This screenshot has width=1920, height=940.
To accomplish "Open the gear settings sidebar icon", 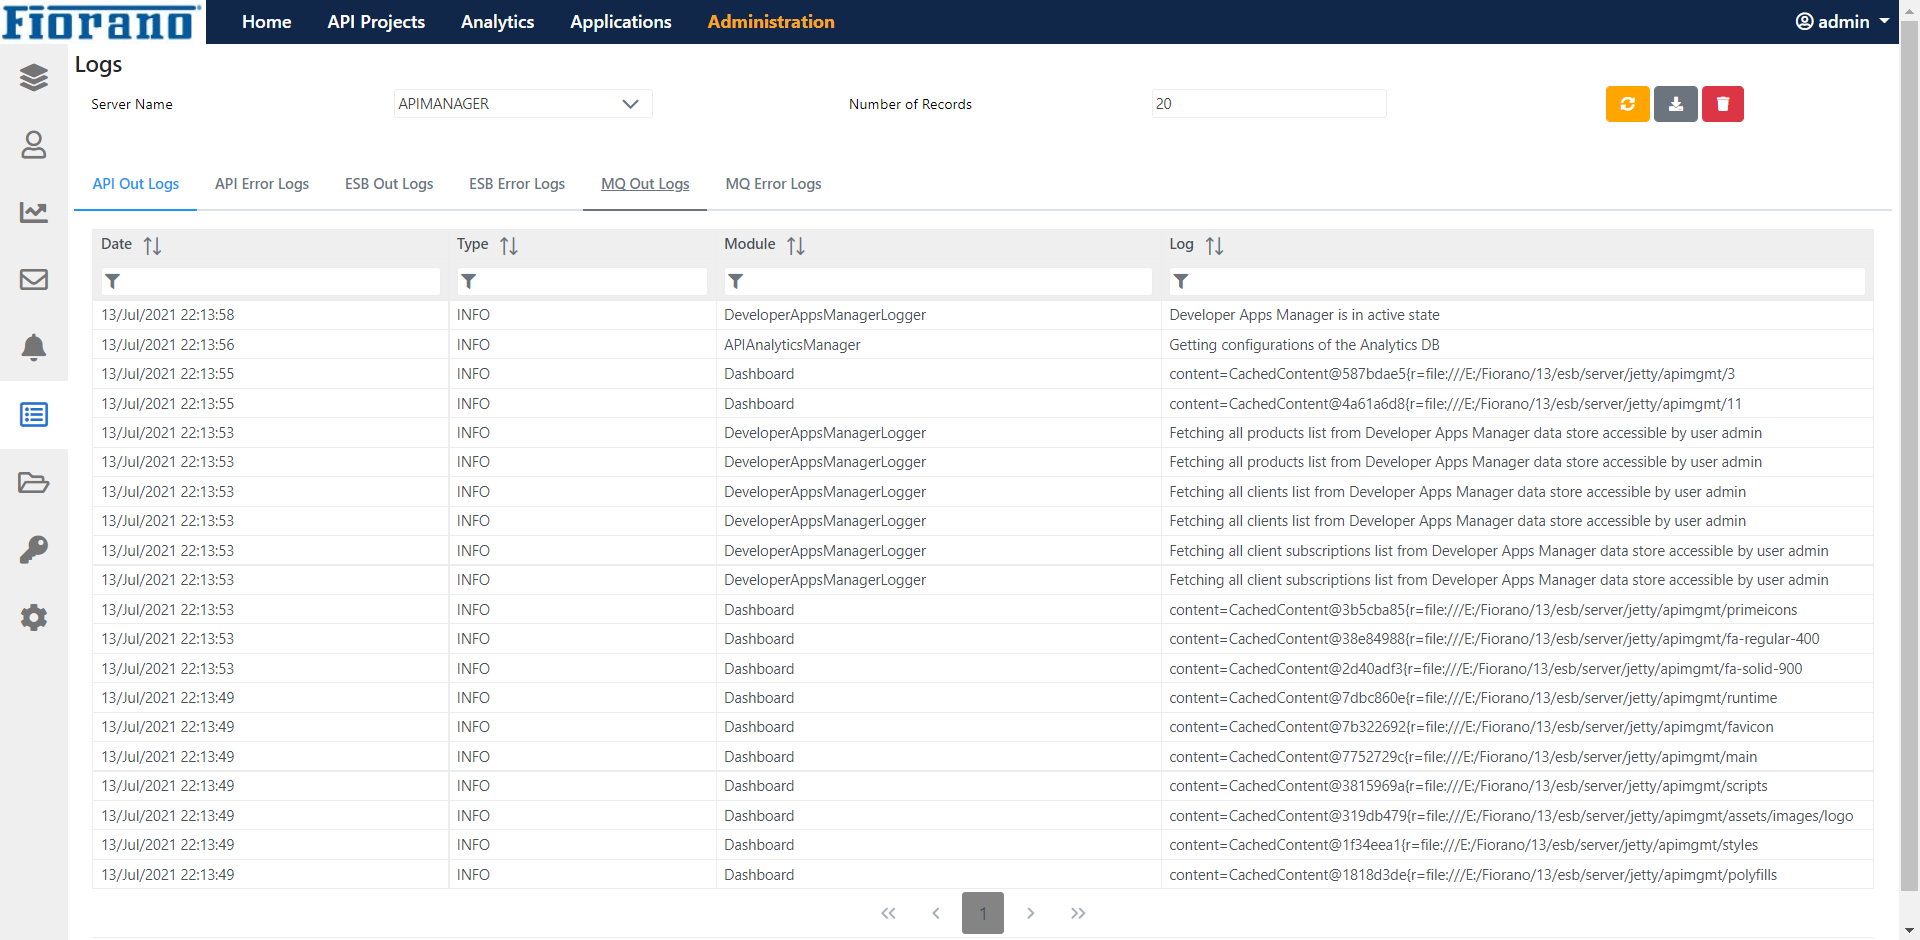I will (34, 617).
